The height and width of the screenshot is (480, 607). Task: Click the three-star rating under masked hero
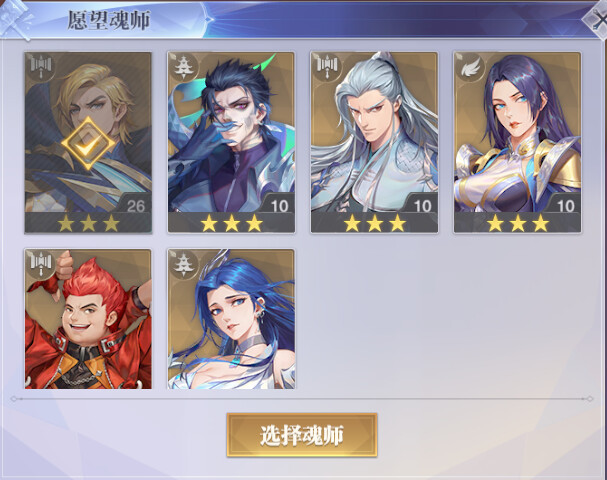231,223
